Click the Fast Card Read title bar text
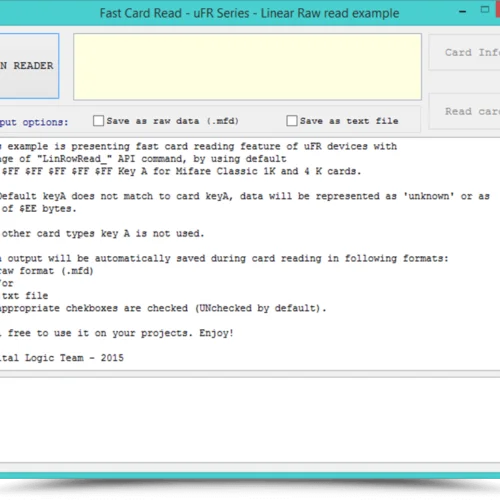The image size is (500, 500). tap(249, 13)
